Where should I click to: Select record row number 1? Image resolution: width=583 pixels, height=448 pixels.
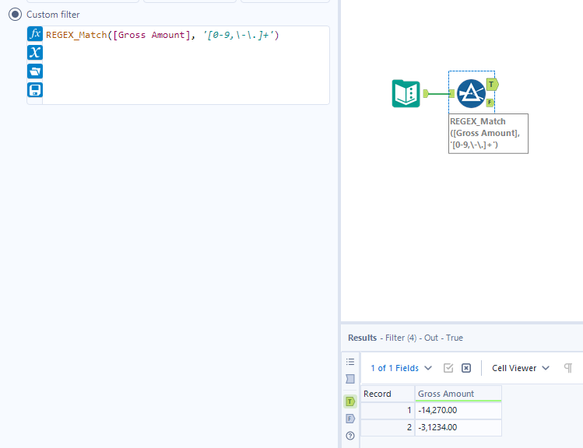click(x=387, y=410)
